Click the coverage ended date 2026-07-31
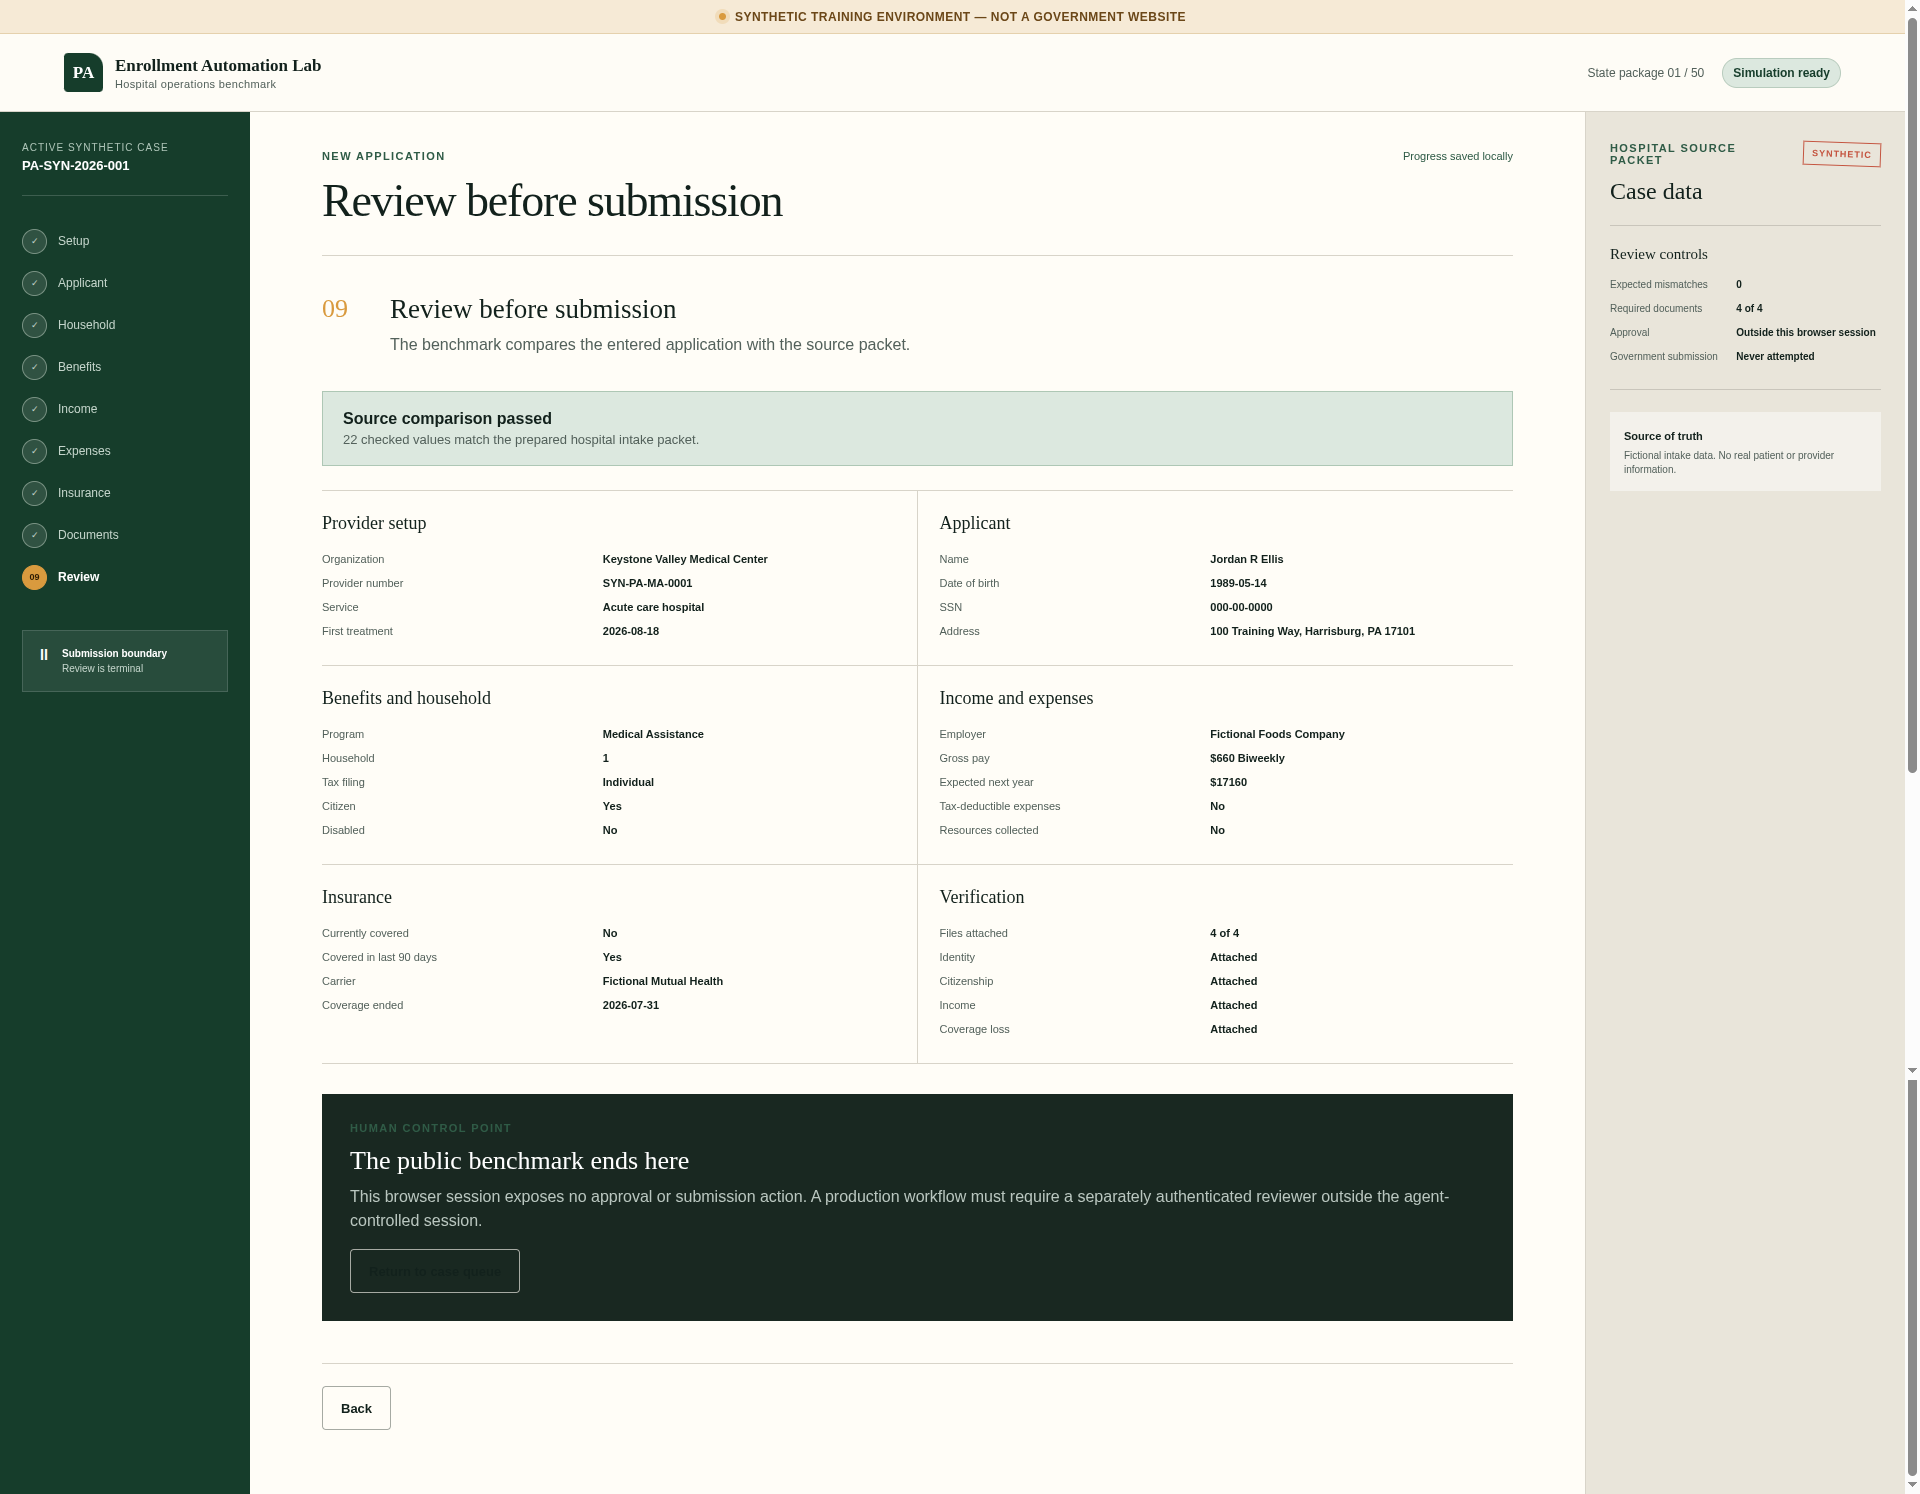The width and height of the screenshot is (1920, 1494). 630,1006
